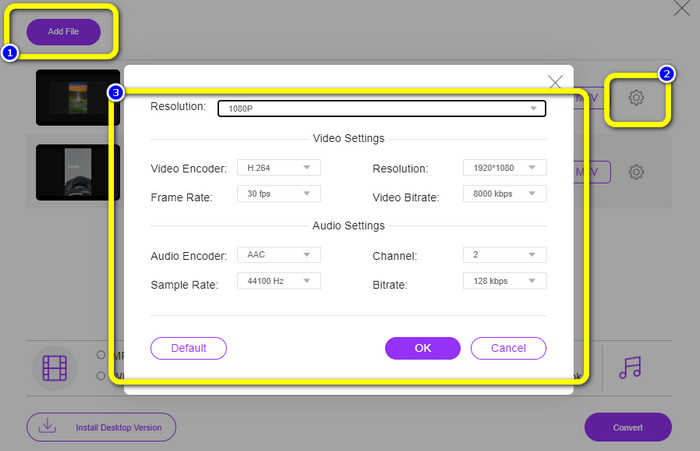The height and width of the screenshot is (451, 700).
Task: Click the Sample Rate label
Action: point(184,285)
